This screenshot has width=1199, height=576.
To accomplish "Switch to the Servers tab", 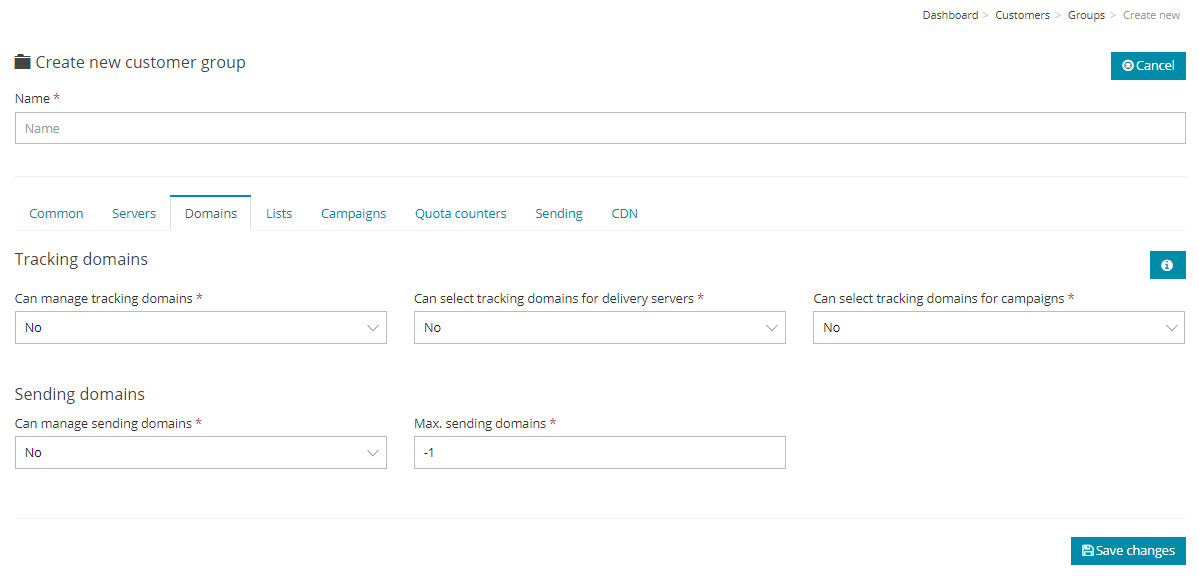I will tap(134, 214).
